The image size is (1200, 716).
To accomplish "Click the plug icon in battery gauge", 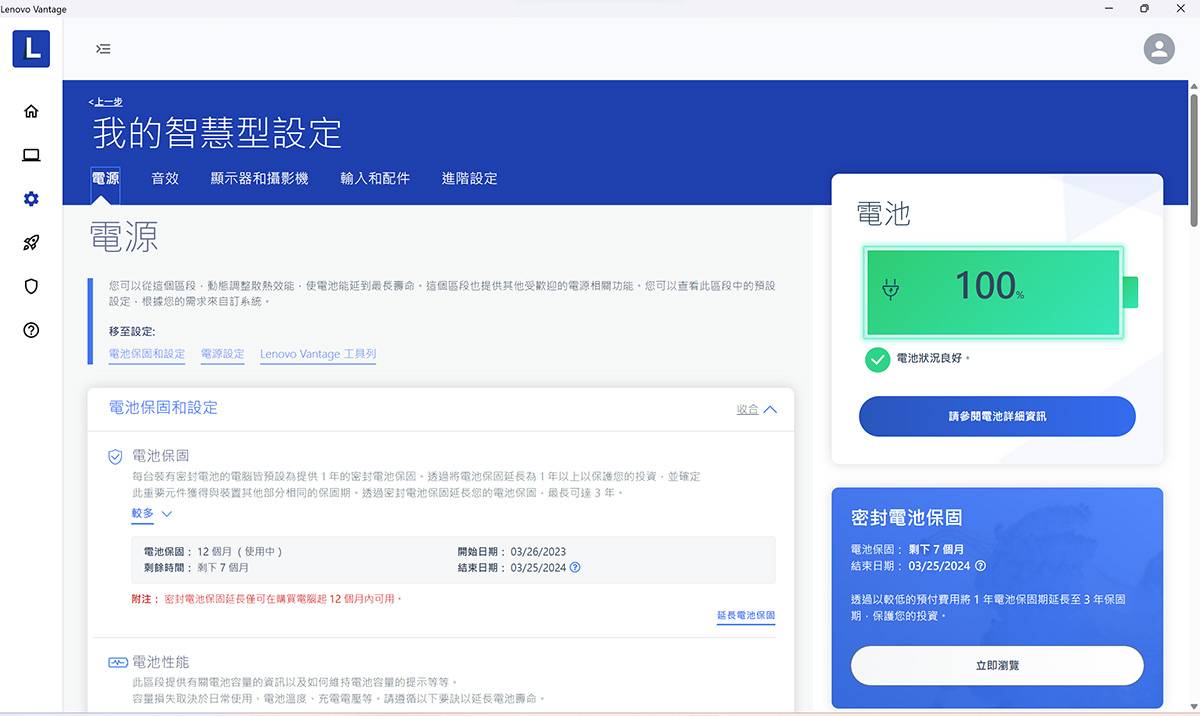I will [891, 290].
